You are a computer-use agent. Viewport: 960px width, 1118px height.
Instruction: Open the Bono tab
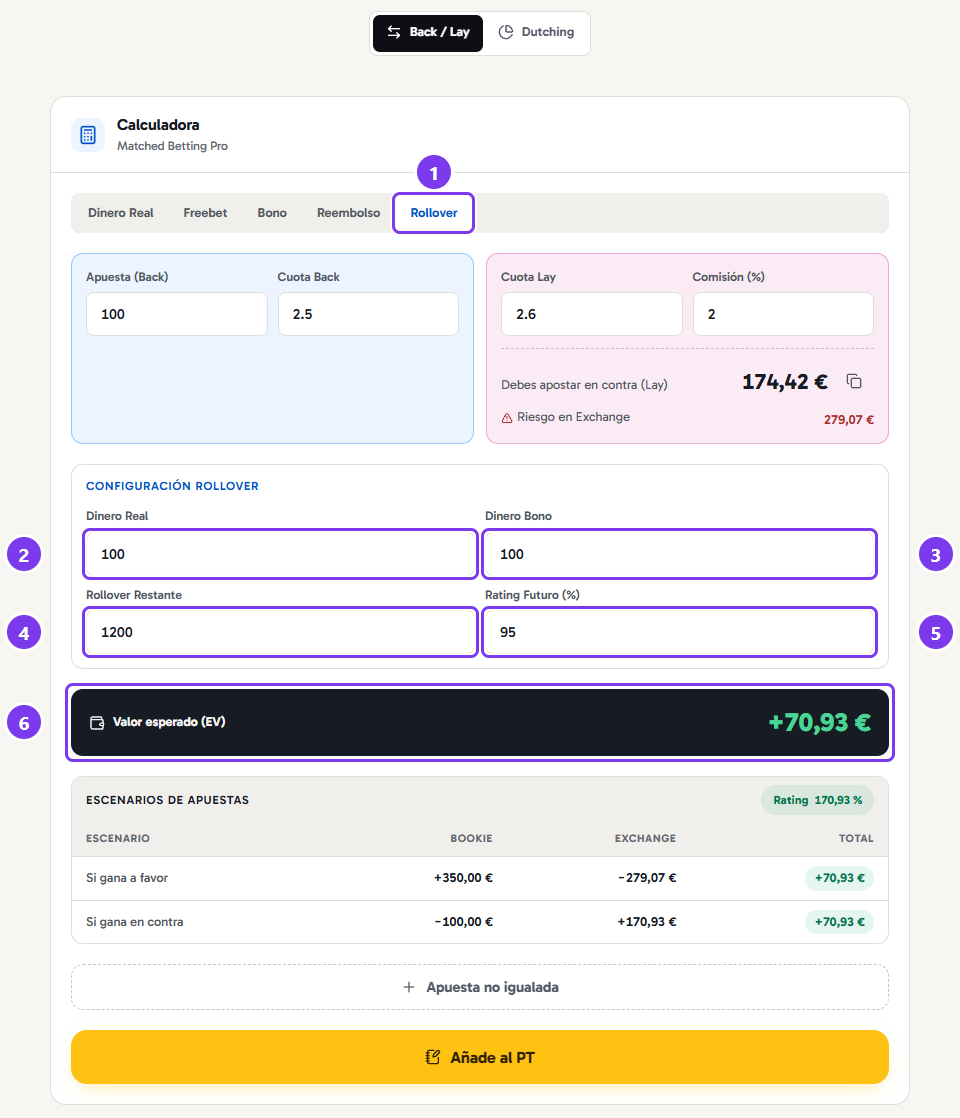coord(272,212)
